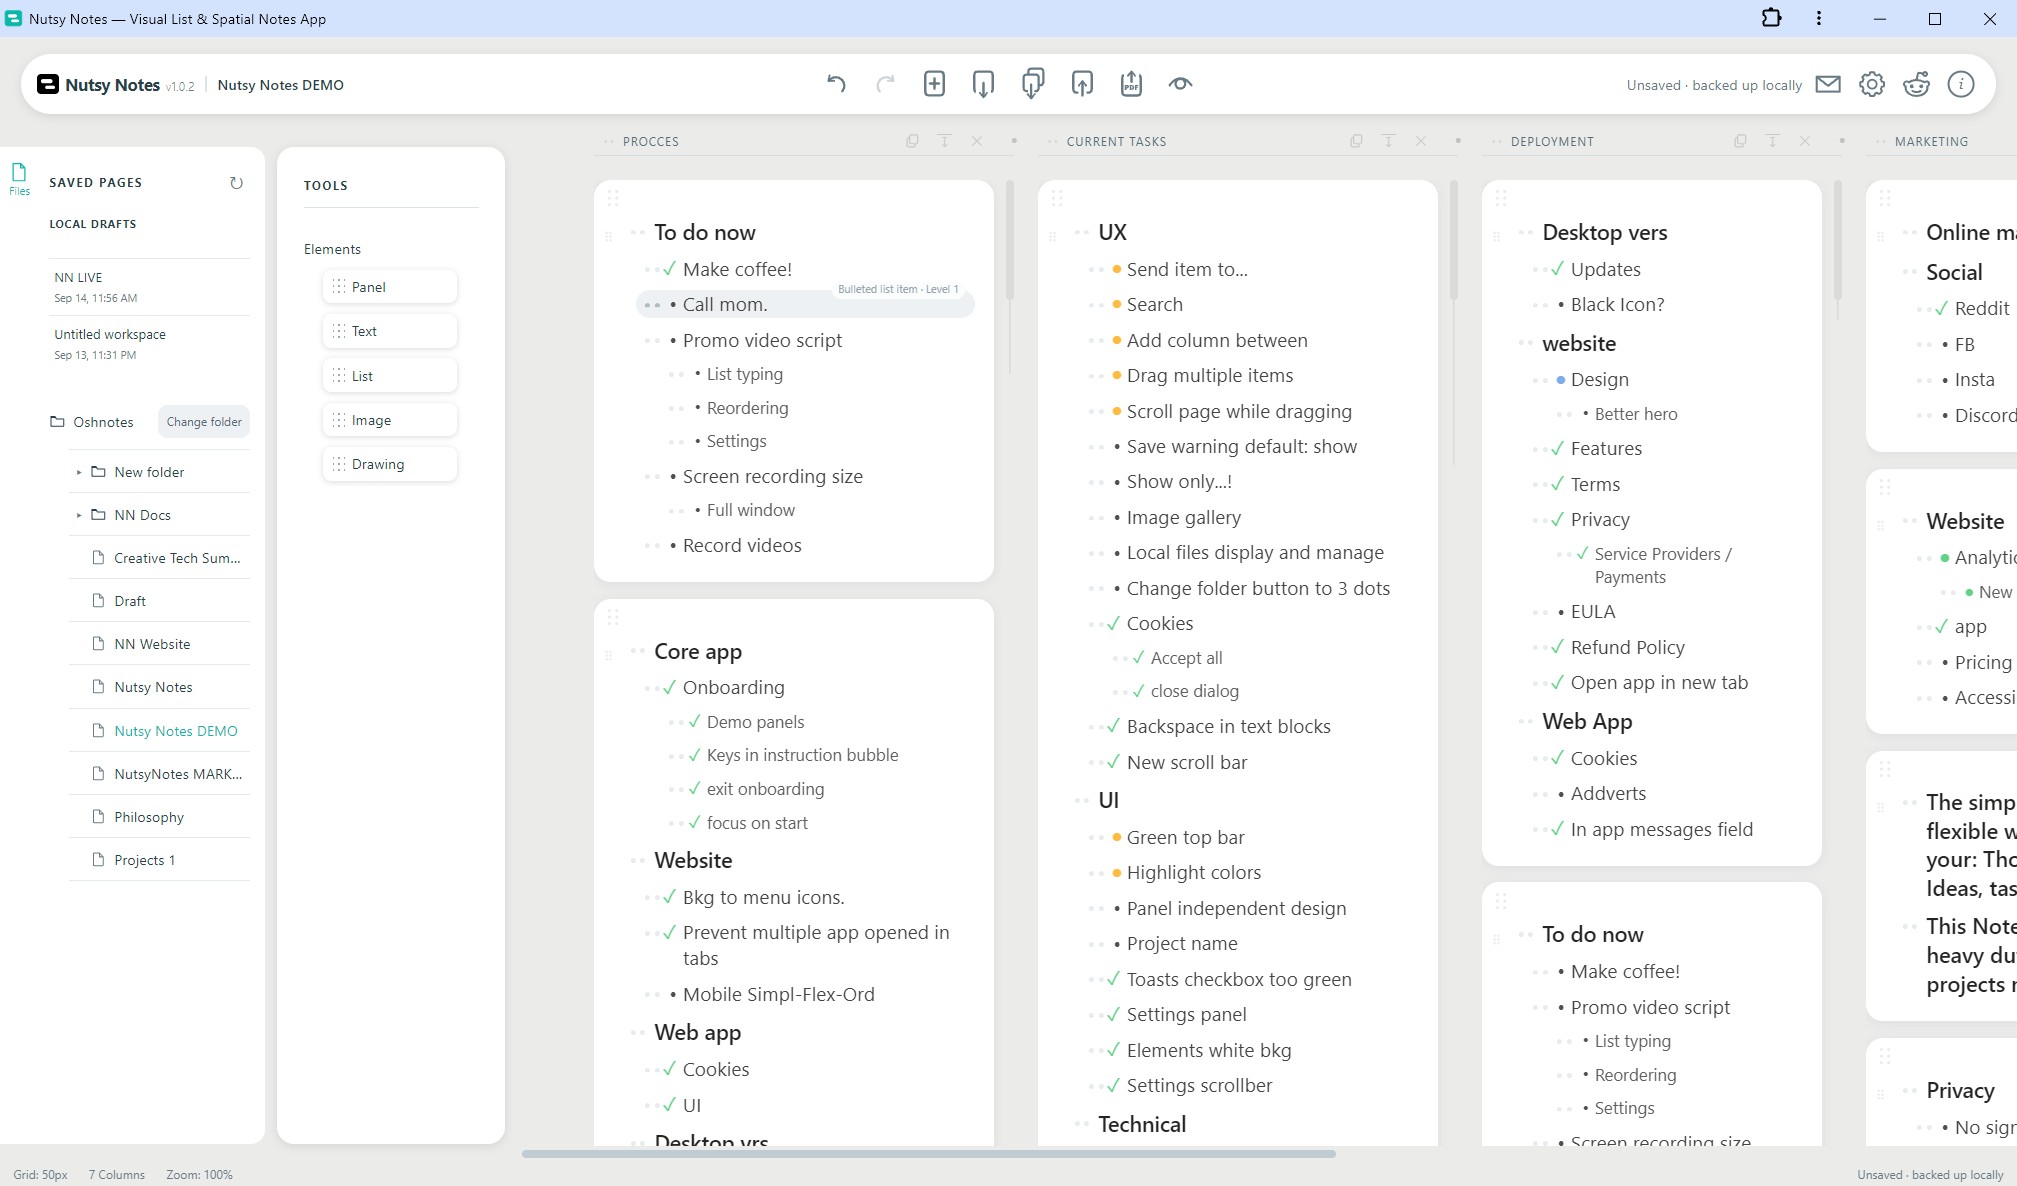The width and height of the screenshot is (2017, 1186).
Task: Open the mail contact icon
Action: pos(1828,84)
